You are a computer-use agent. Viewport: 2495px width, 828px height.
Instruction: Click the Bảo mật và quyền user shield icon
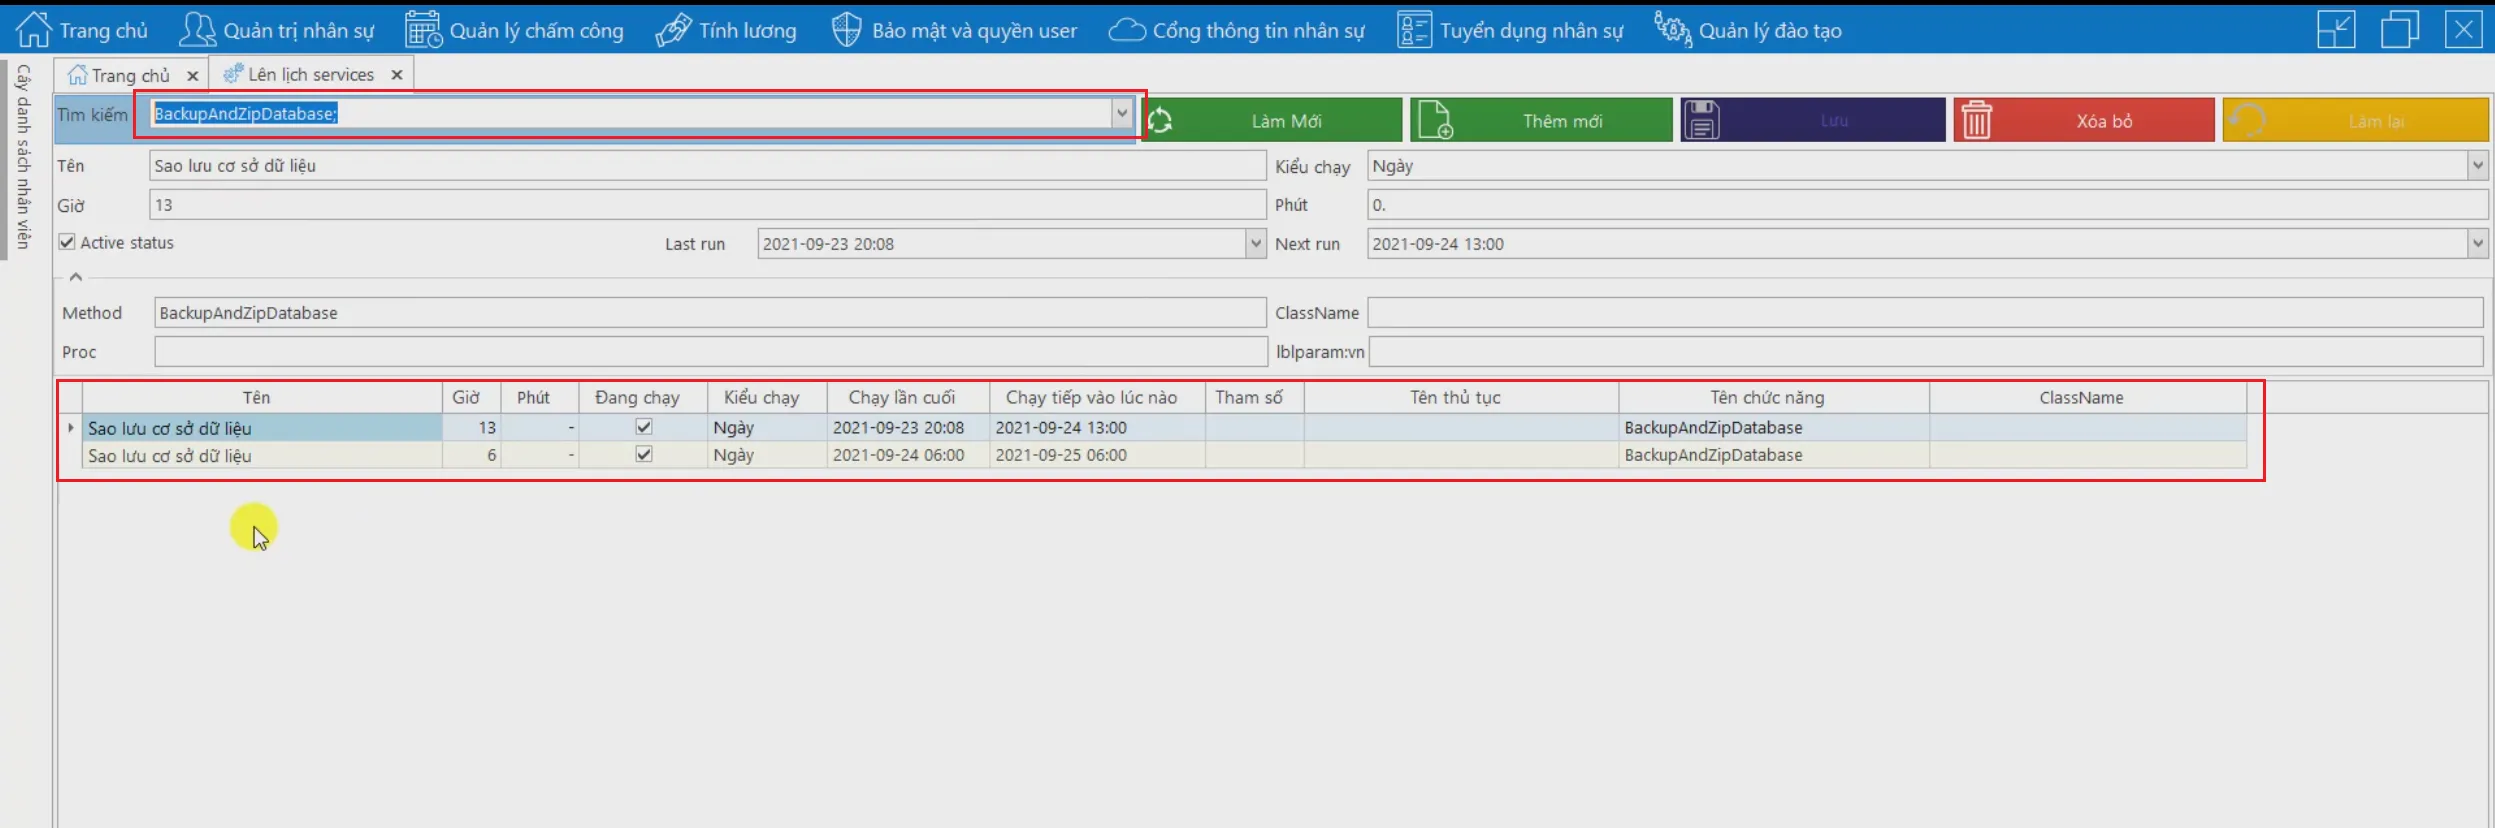coord(846,30)
